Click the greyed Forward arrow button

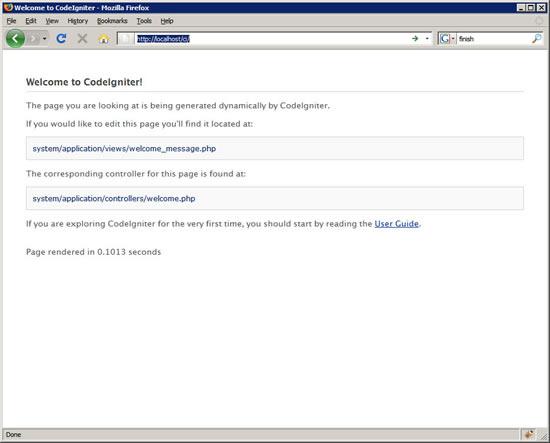pyautogui.click(x=33, y=38)
